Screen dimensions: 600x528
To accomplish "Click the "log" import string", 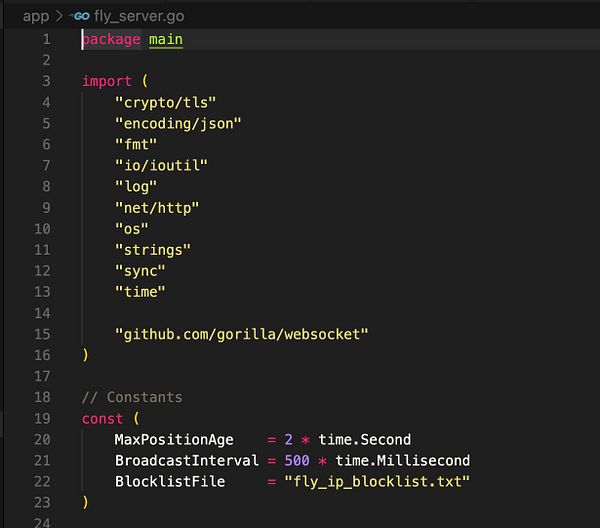I will 136,187.
